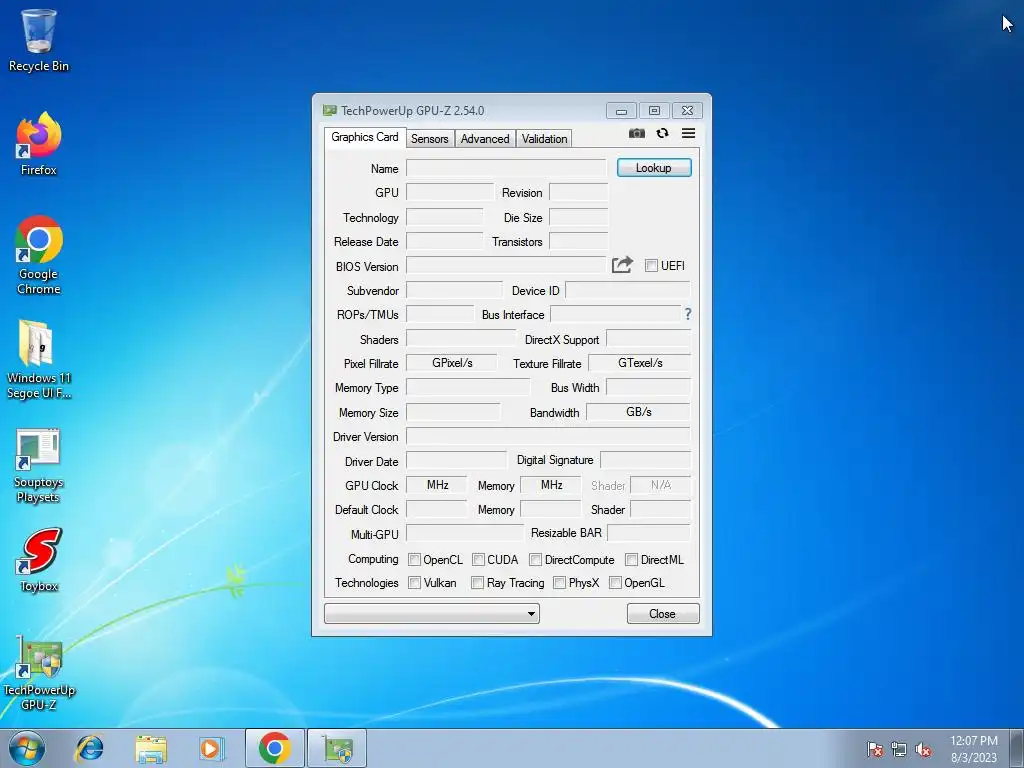
Task: Select the TechPowerUp GPU-Z desktop shortcut
Action: [x=39, y=673]
